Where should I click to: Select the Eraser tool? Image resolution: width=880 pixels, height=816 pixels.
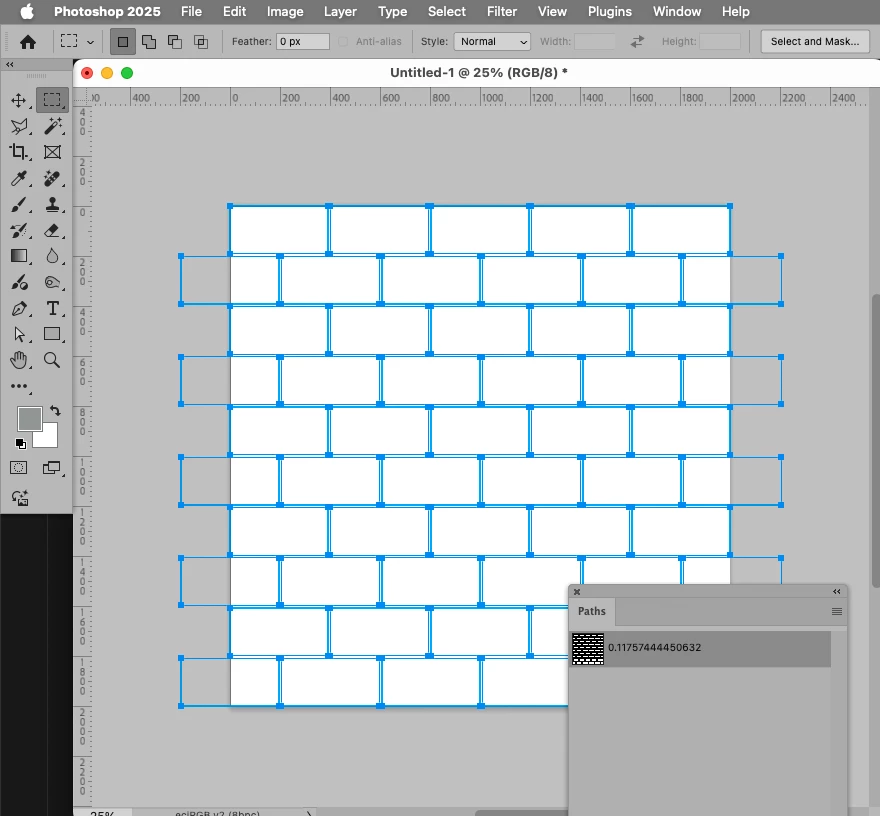click(x=52, y=230)
